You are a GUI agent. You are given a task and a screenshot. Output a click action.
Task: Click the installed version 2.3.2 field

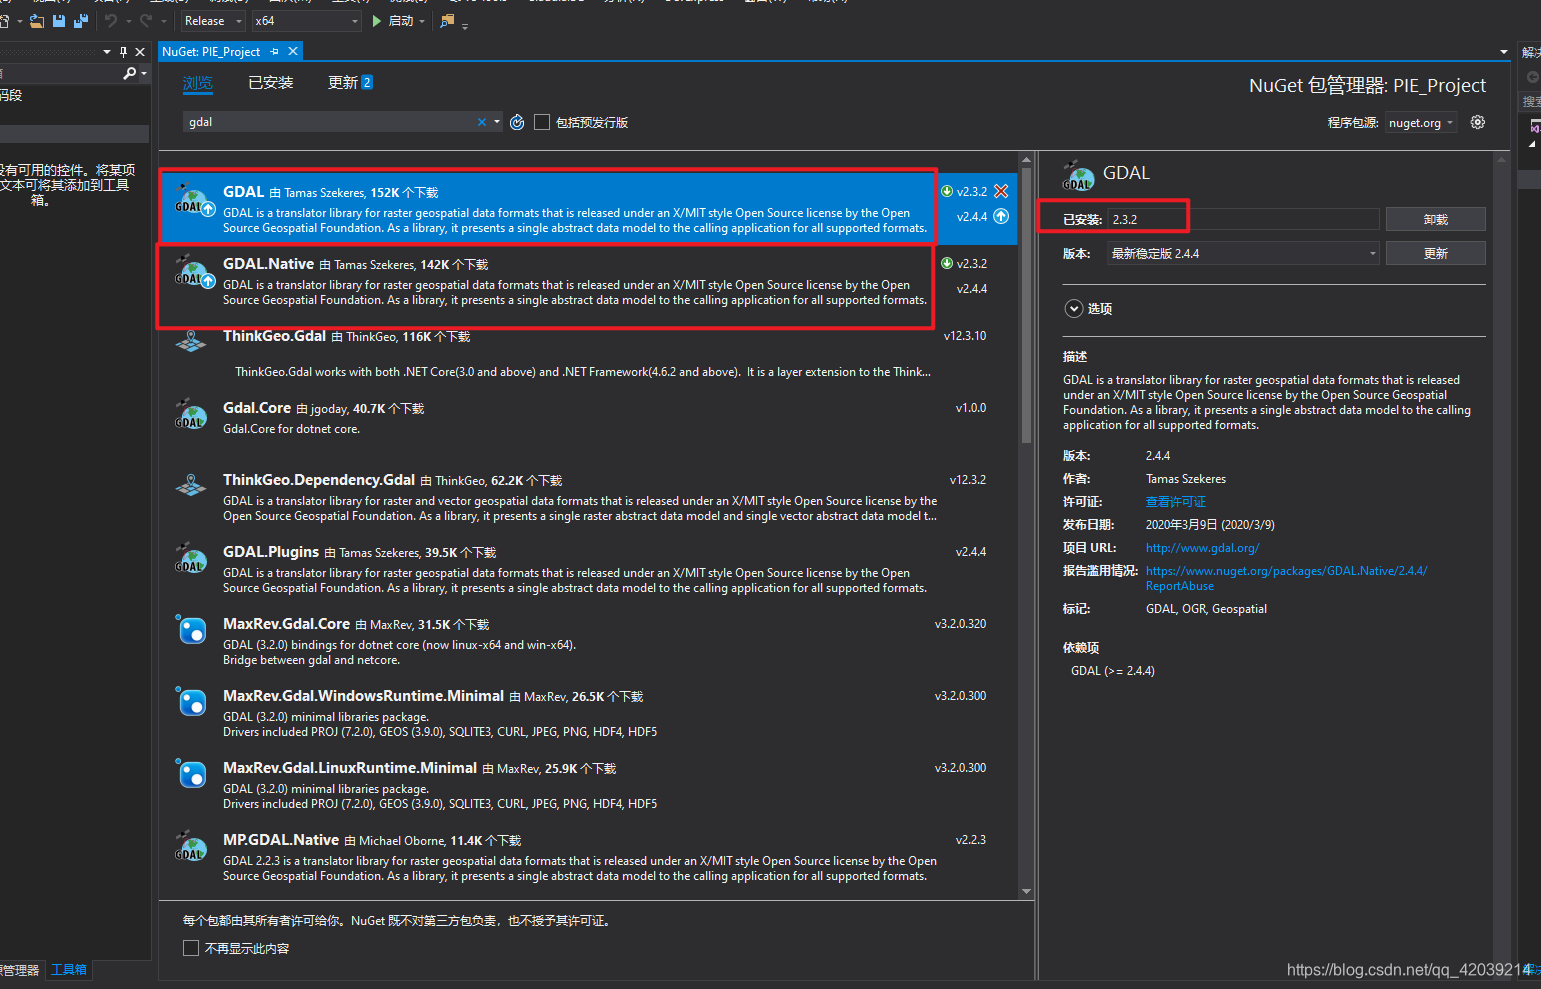click(x=1243, y=220)
